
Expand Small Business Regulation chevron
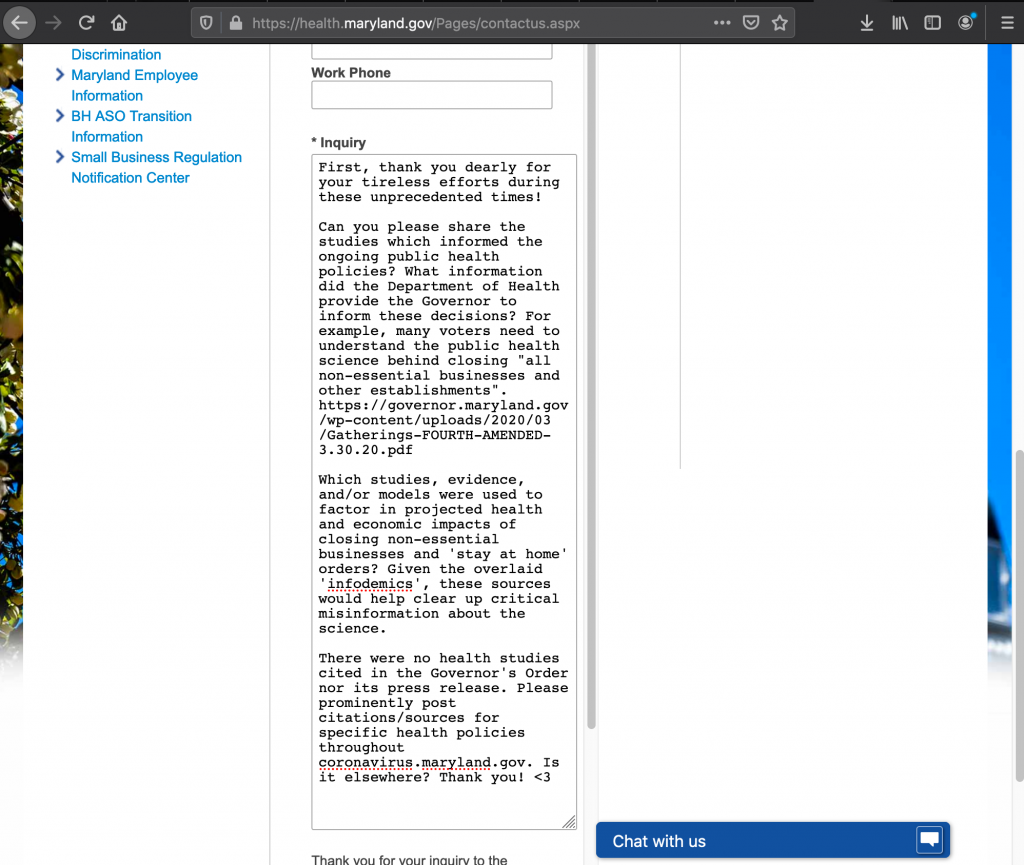(59, 157)
